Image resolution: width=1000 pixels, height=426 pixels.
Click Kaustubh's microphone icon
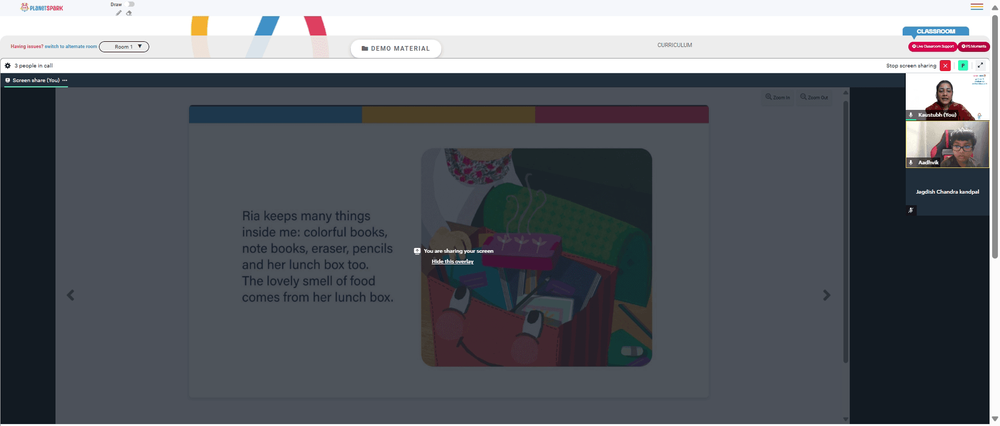(911, 115)
